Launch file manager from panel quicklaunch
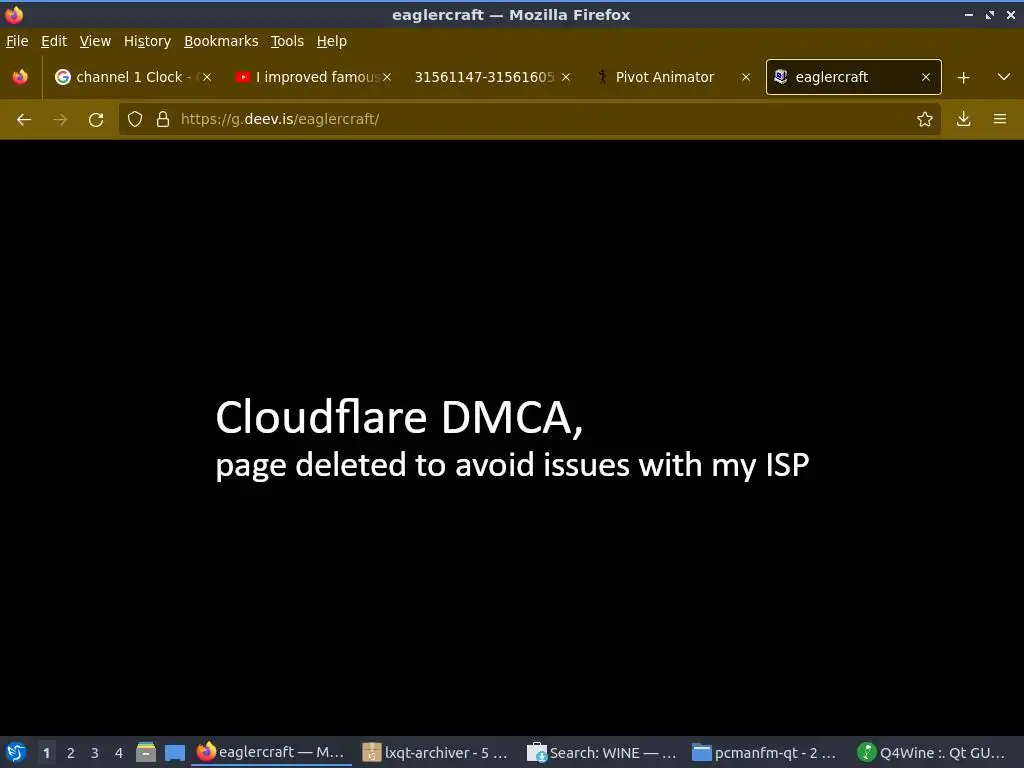The width and height of the screenshot is (1024, 768). pos(146,752)
